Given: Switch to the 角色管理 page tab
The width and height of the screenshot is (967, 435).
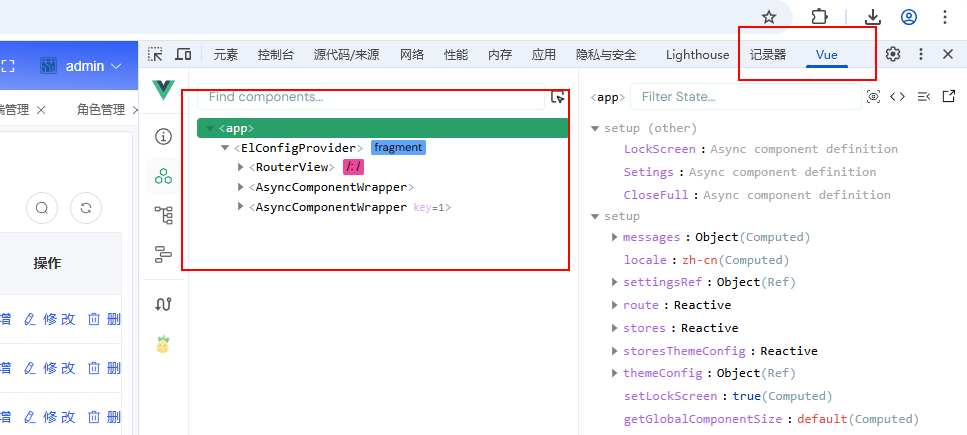Looking at the screenshot, I should [x=101, y=110].
